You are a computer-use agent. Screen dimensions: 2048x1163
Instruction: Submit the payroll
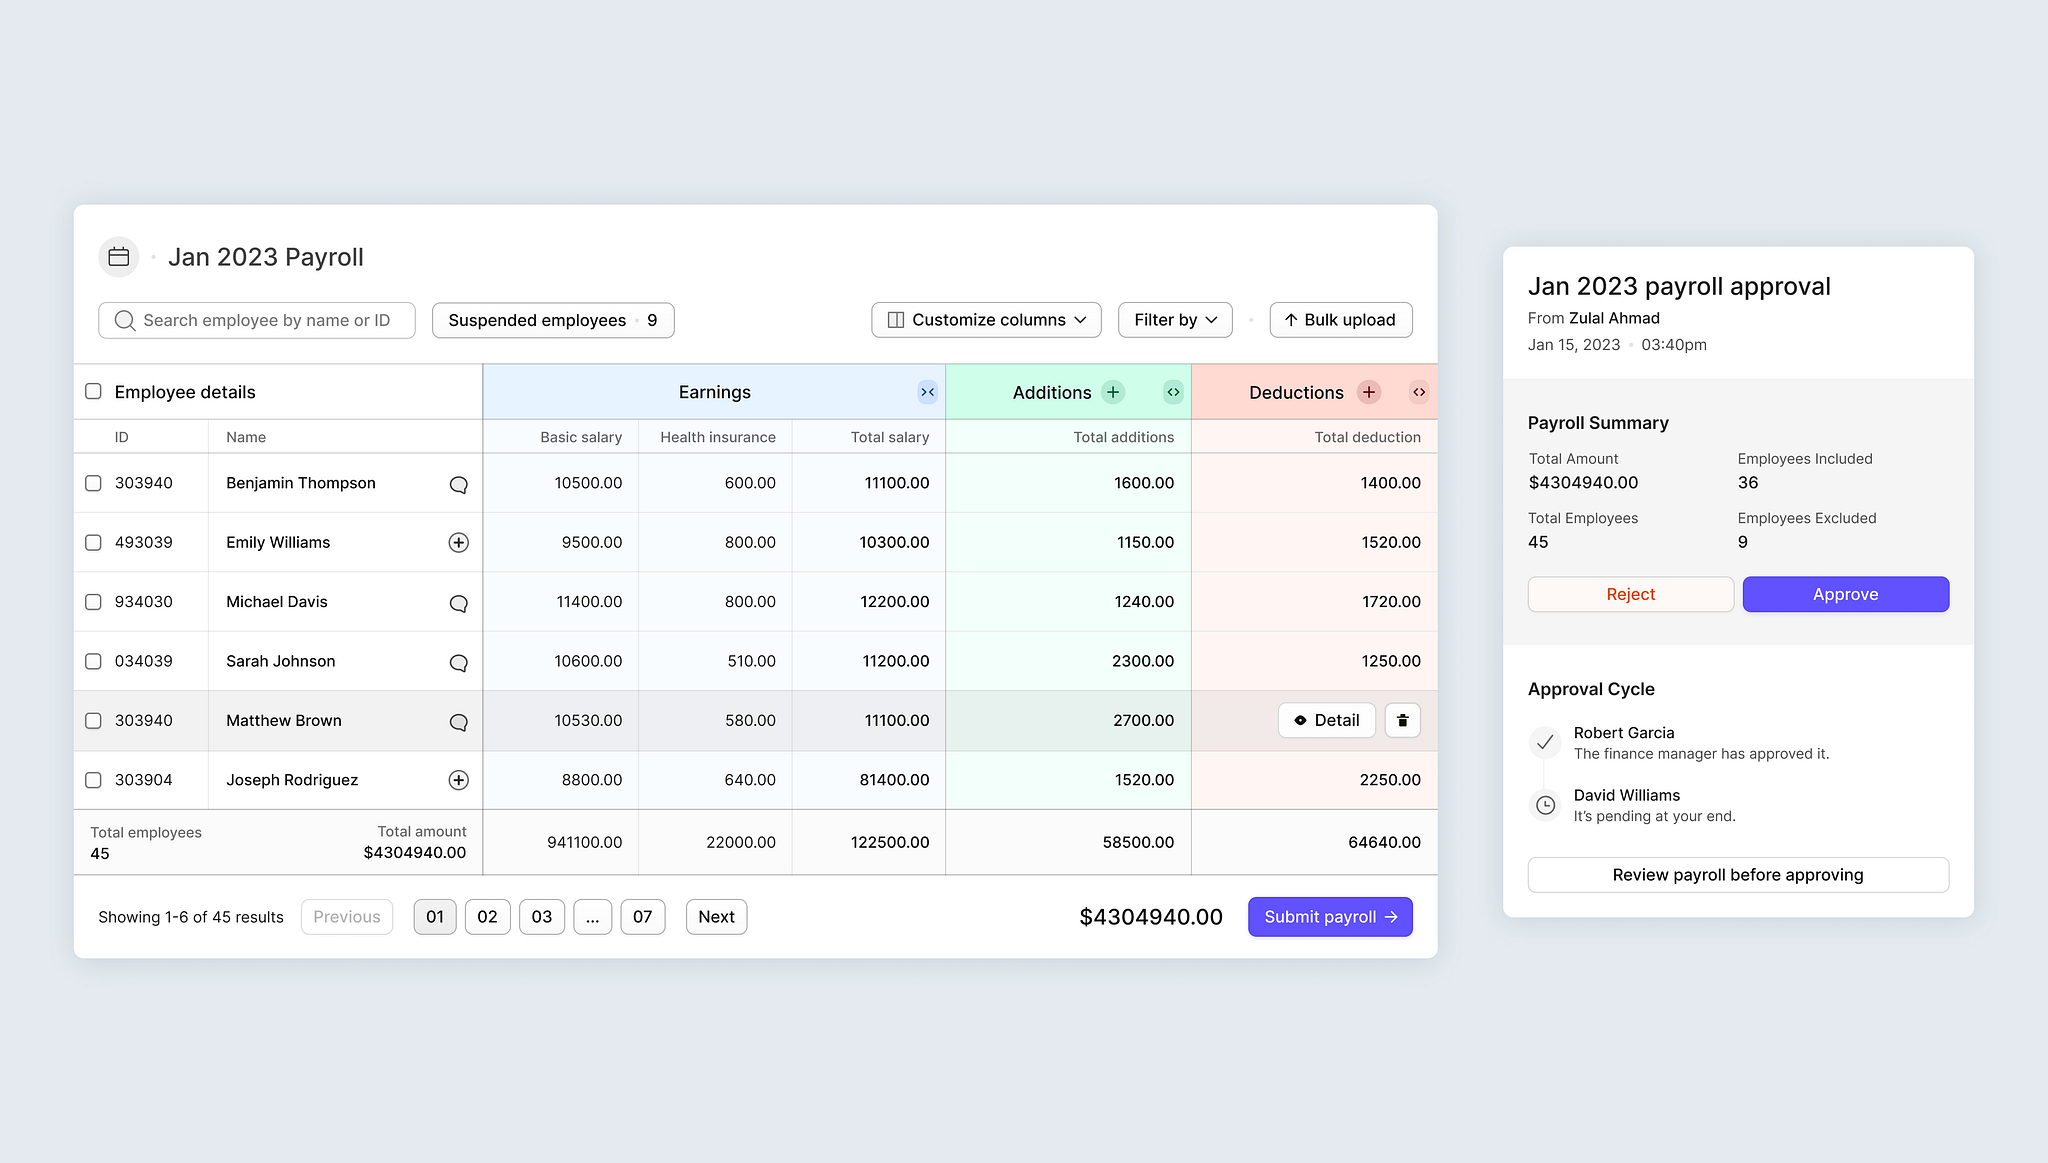(1330, 916)
